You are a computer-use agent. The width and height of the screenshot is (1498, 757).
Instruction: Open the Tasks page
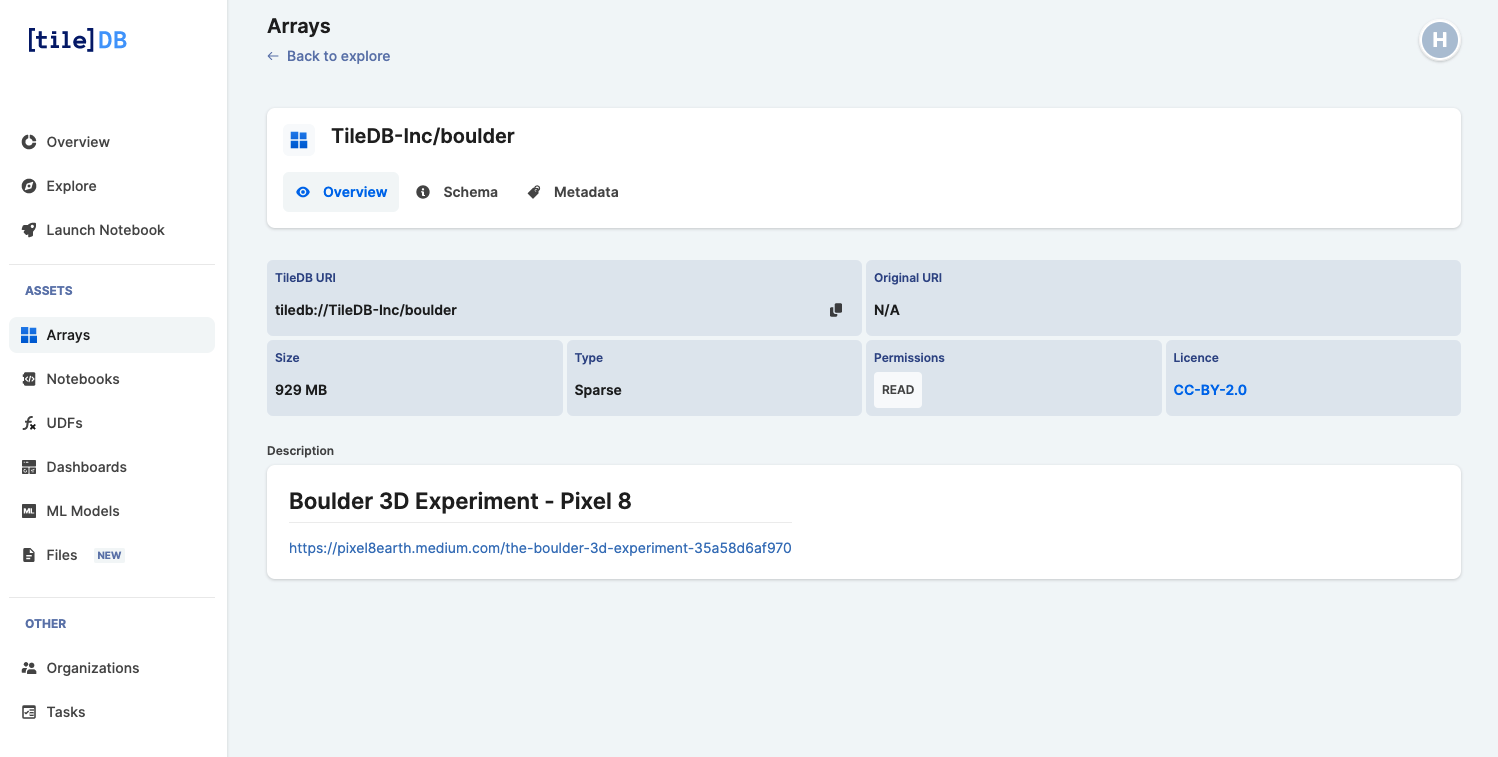[65, 712]
